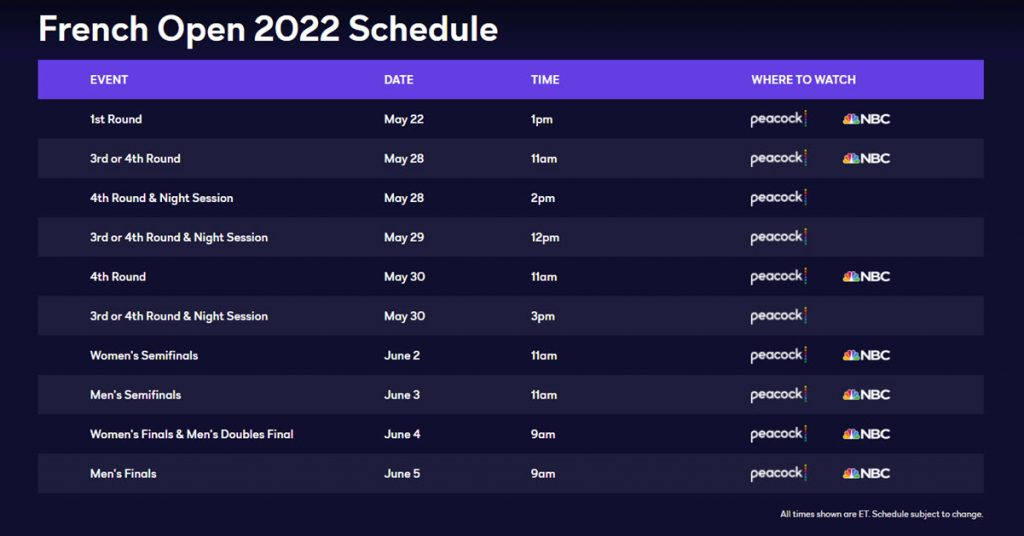Click Peacock logo in Men's Finals row
This screenshot has width=1024, height=536.
778,473
